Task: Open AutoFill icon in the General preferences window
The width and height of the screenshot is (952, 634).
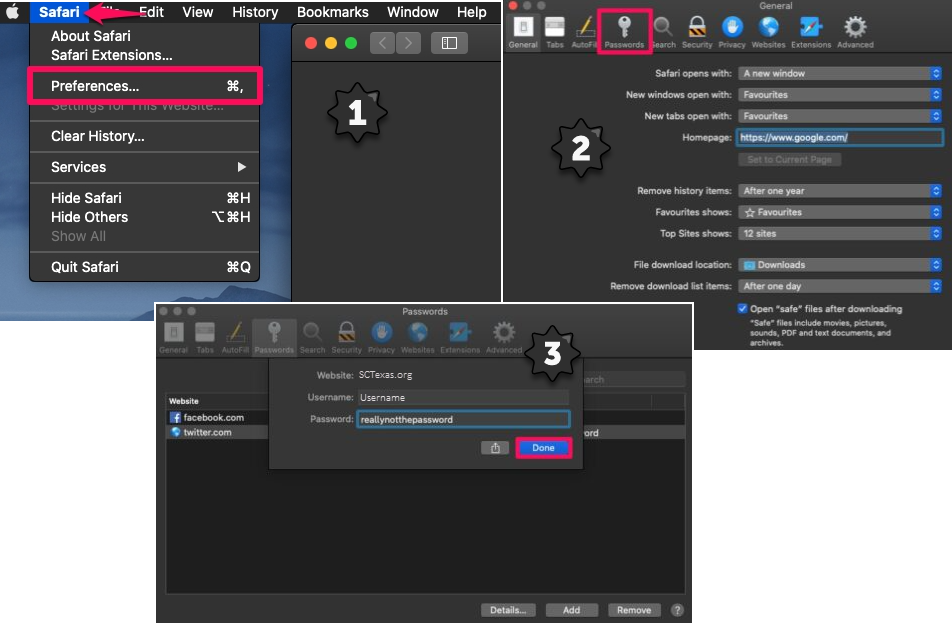Action: [x=584, y=32]
